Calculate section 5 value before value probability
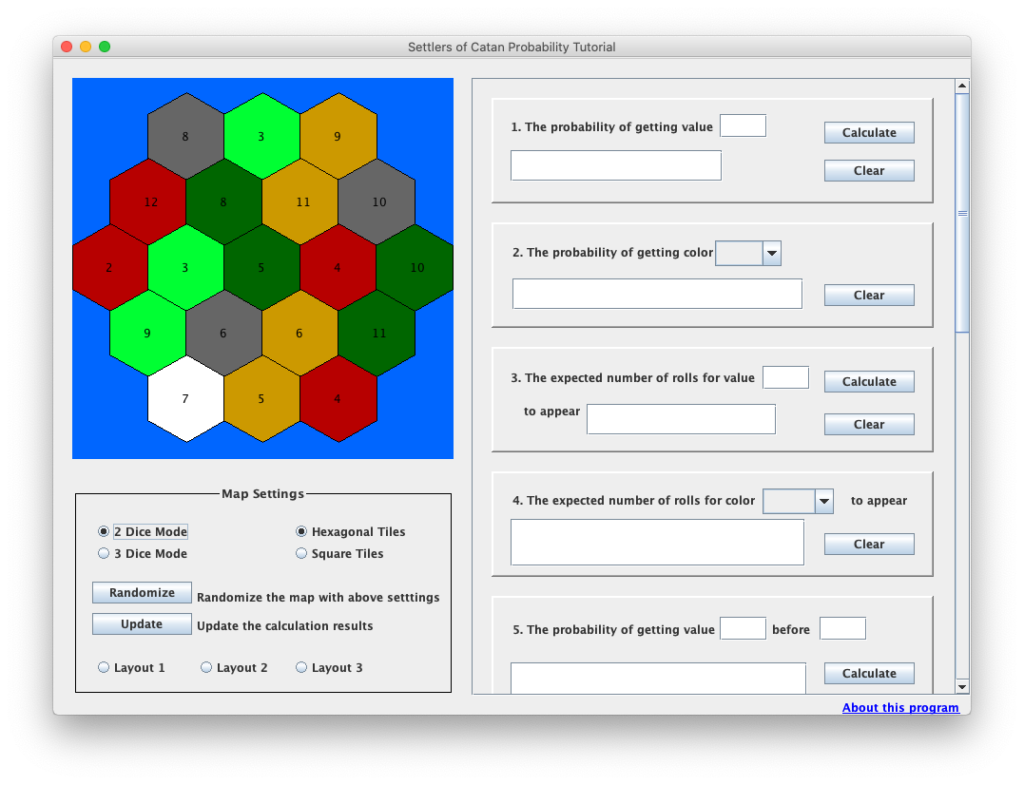The image size is (1024, 785). click(x=869, y=673)
